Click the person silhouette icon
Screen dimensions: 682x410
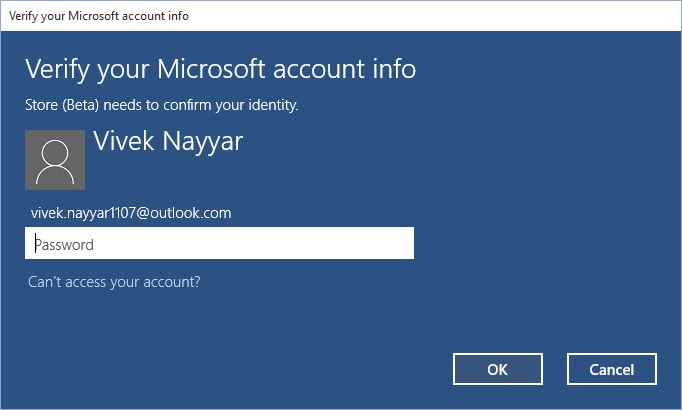[55, 160]
